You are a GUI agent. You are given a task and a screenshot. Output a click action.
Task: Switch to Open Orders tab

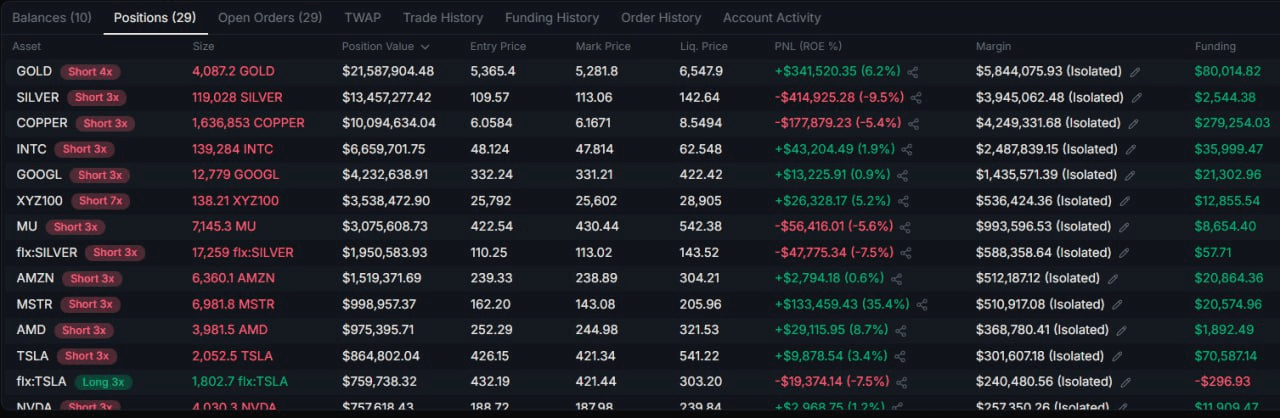(269, 18)
